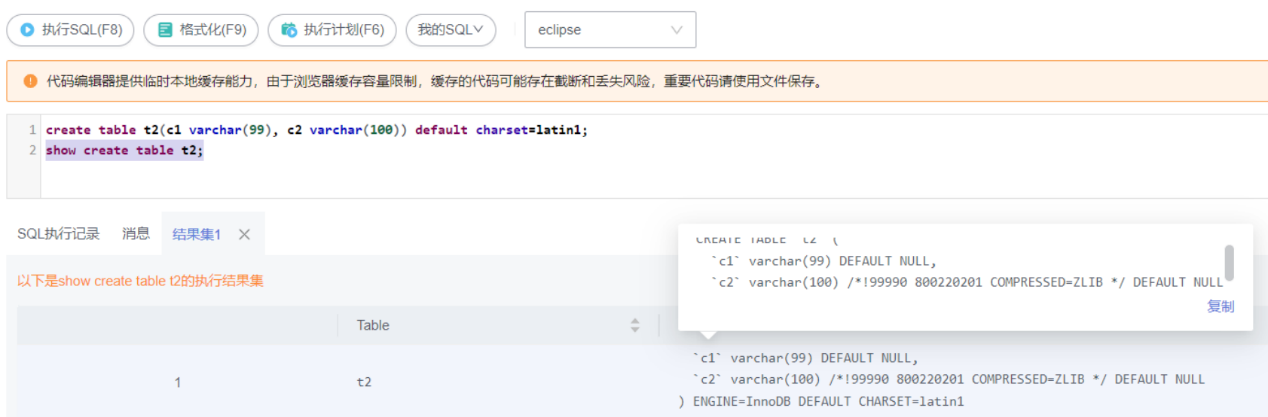
Task: Close the 结果集1 tab
Action: click(244, 234)
